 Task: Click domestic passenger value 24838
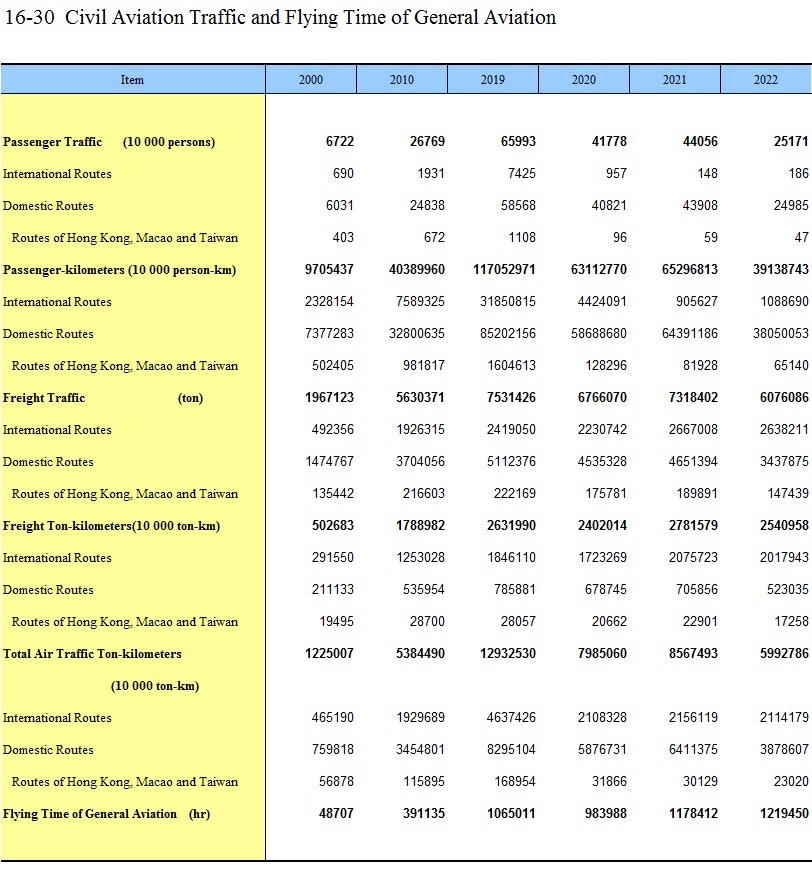427,205
